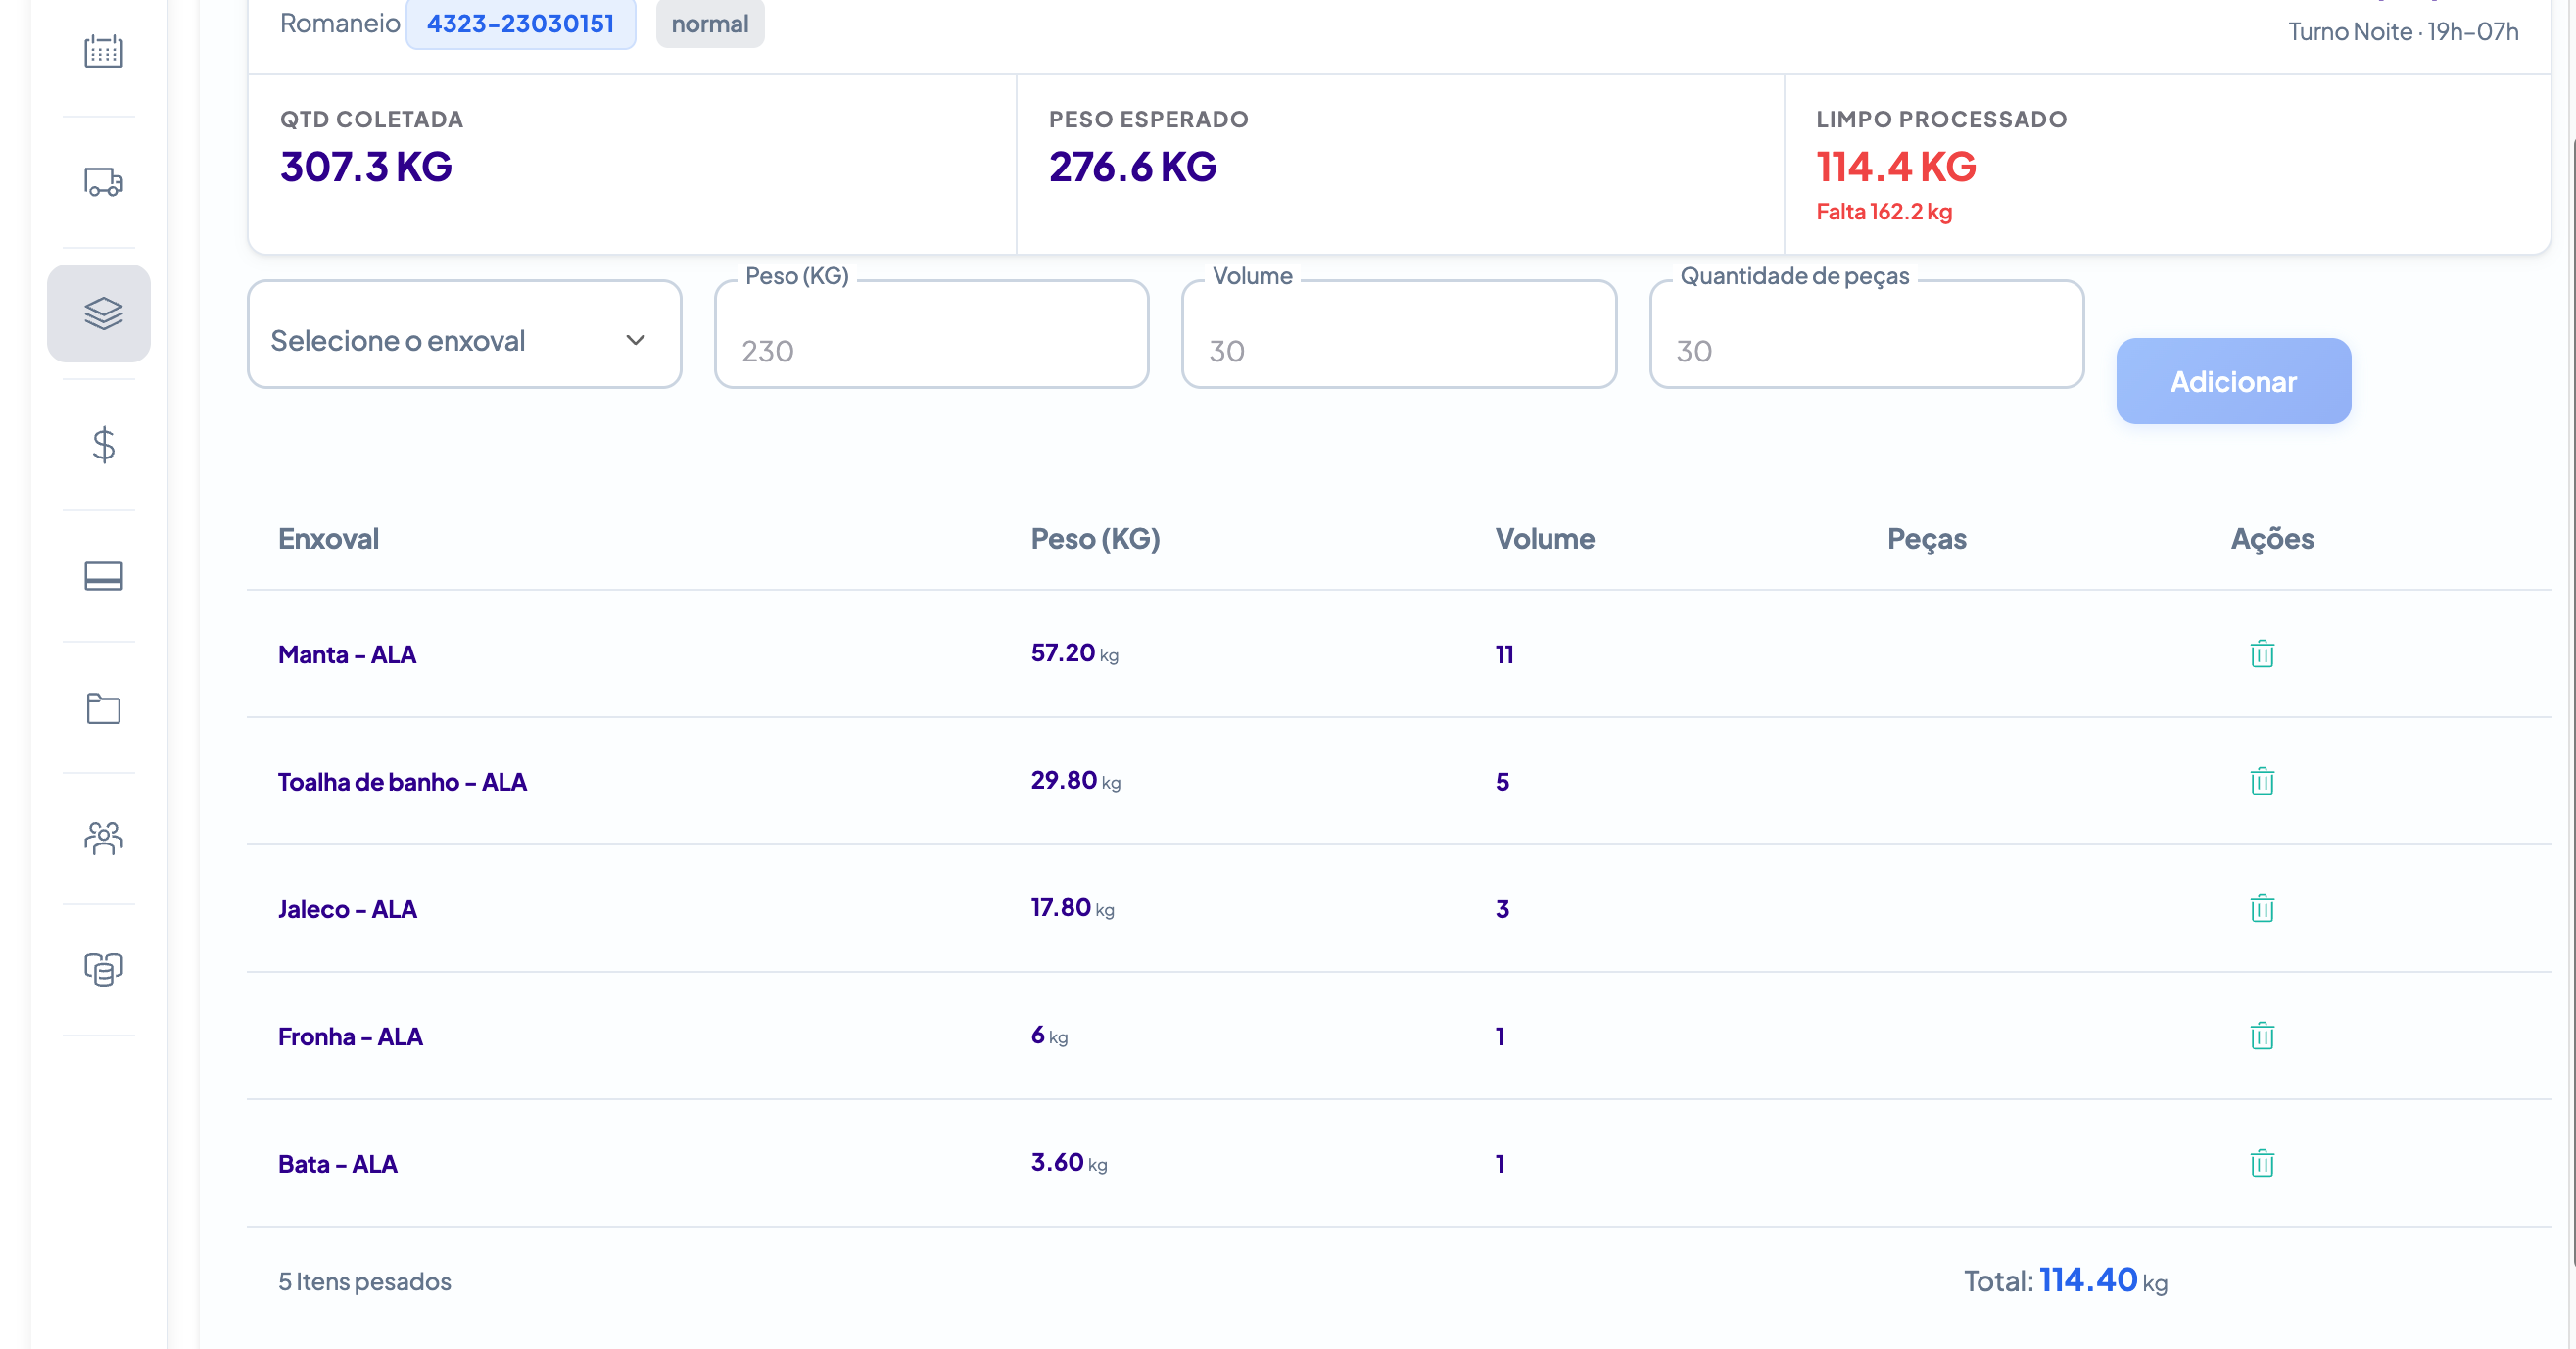
Task: Expand the Selecione o enxoval dropdown
Action: pyautogui.click(x=465, y=334)
